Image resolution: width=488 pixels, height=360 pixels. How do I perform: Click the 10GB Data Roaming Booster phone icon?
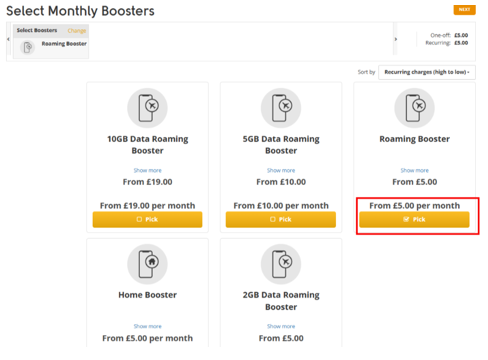coord(147,108)
